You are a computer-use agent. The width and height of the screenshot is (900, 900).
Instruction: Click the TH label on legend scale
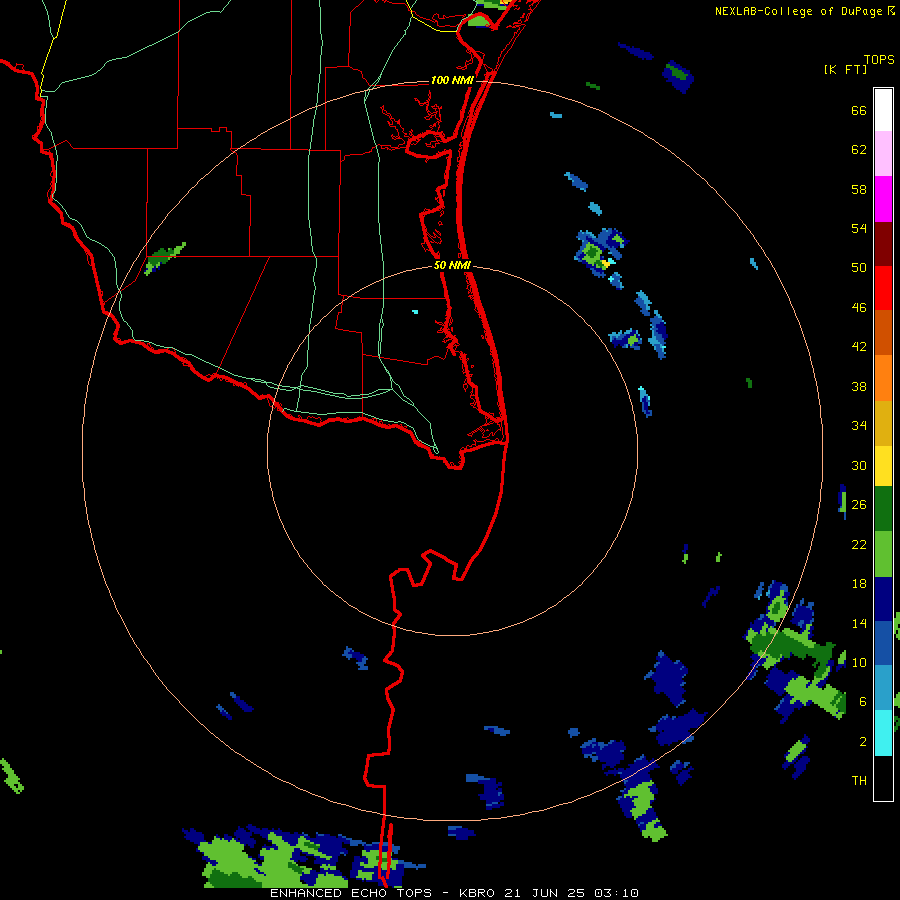point(859,780)
